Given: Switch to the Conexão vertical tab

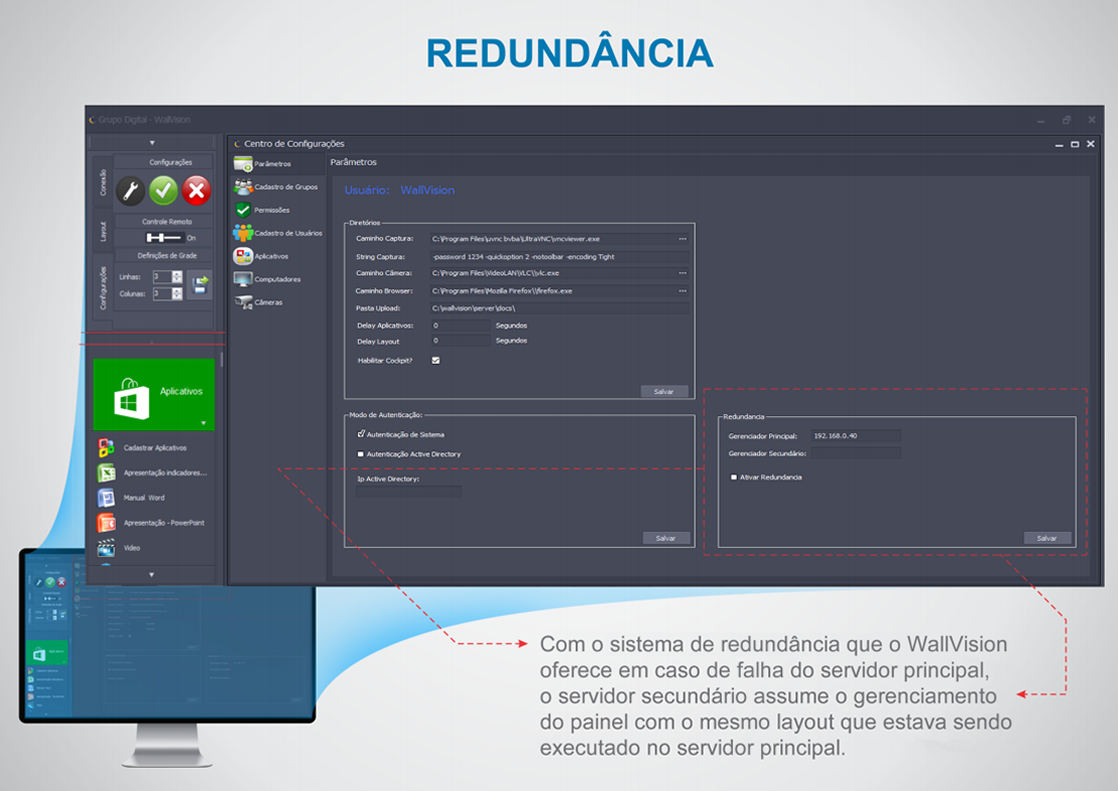Looking at the screenshot, I should coord(103,181).
